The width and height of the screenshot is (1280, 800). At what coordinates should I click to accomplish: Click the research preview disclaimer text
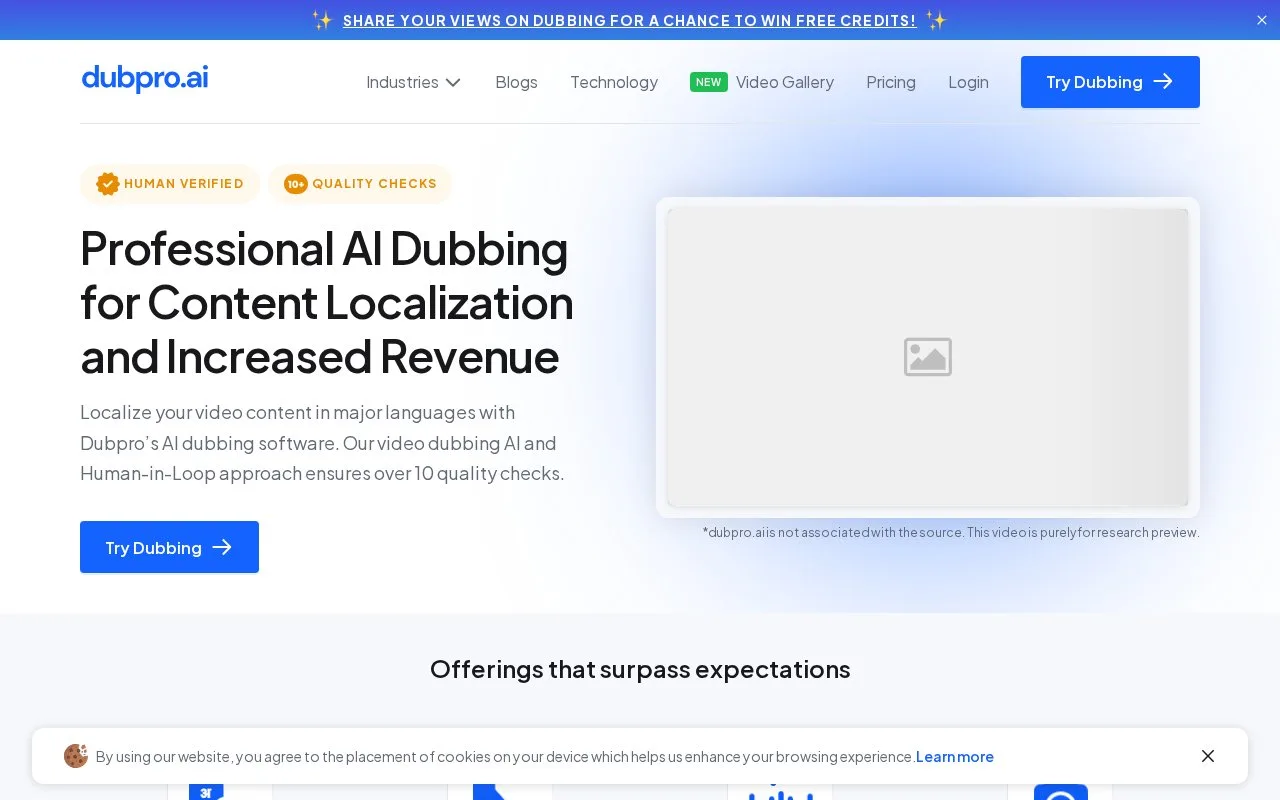(951, 532)
